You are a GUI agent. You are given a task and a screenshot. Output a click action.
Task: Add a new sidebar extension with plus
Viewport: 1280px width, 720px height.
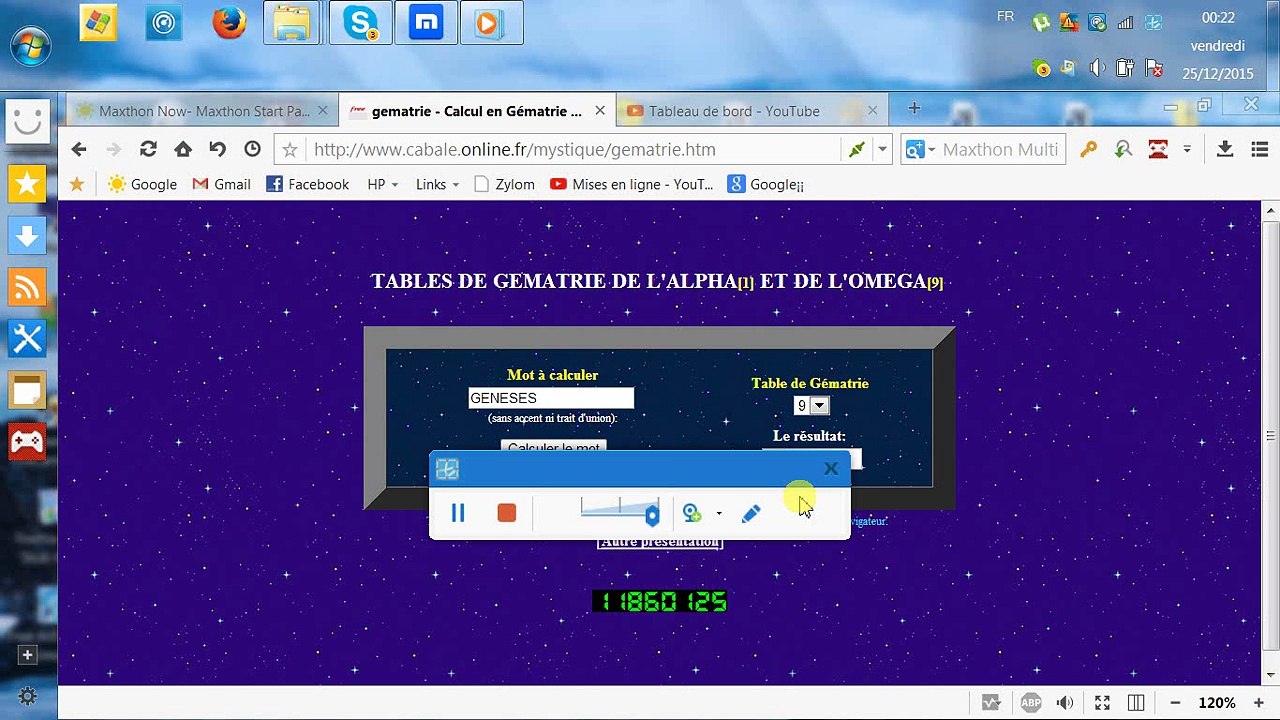pyautogui.click(x=27, y=655)
